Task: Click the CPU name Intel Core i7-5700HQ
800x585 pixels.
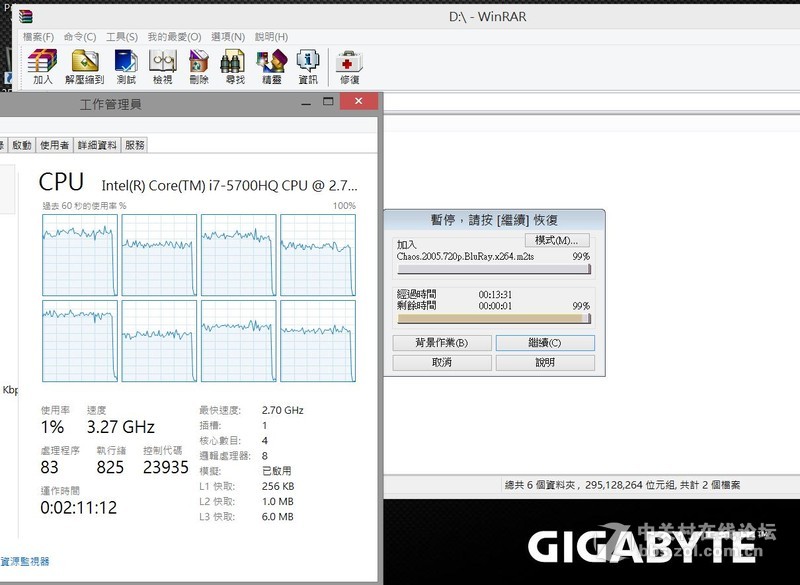Action: (230, 186)
